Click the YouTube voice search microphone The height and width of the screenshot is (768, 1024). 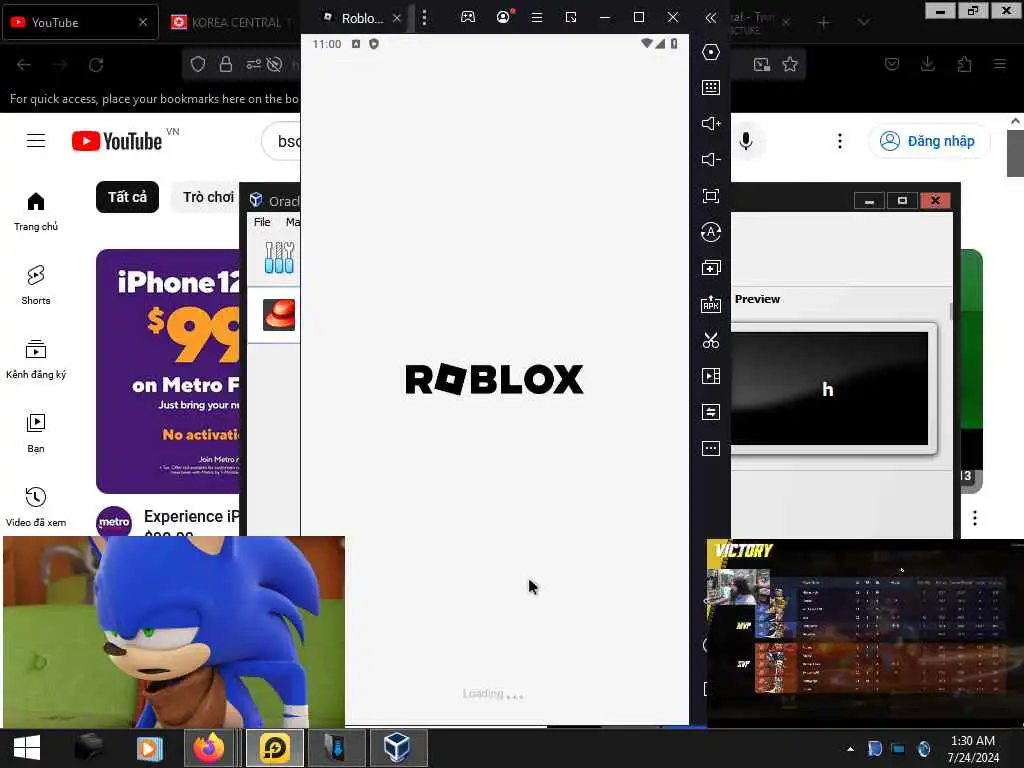pos(746,141)
